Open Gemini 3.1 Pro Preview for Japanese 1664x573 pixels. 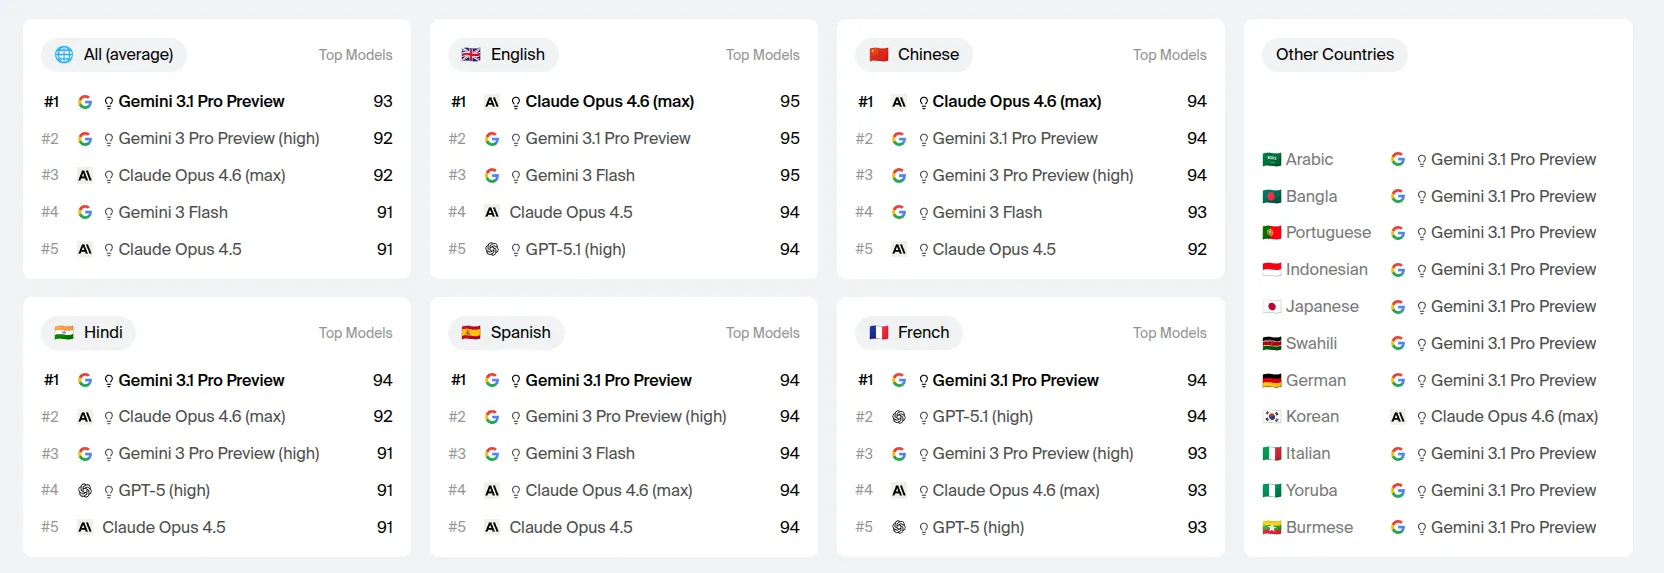[x=1513, y=306]
